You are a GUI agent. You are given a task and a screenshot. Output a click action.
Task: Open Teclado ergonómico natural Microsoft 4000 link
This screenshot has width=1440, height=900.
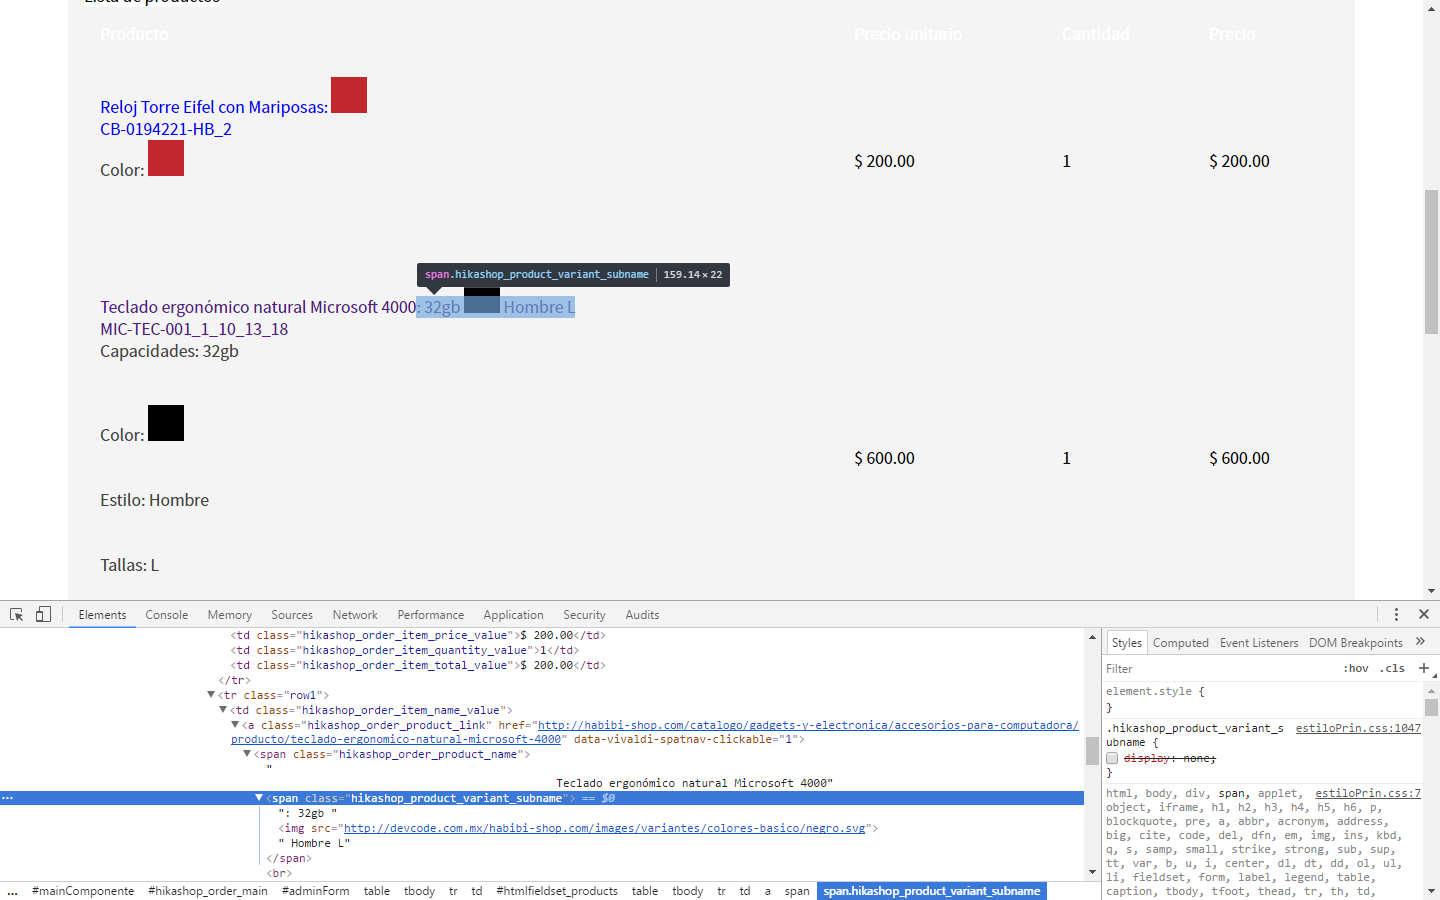(x=258, y=307)
